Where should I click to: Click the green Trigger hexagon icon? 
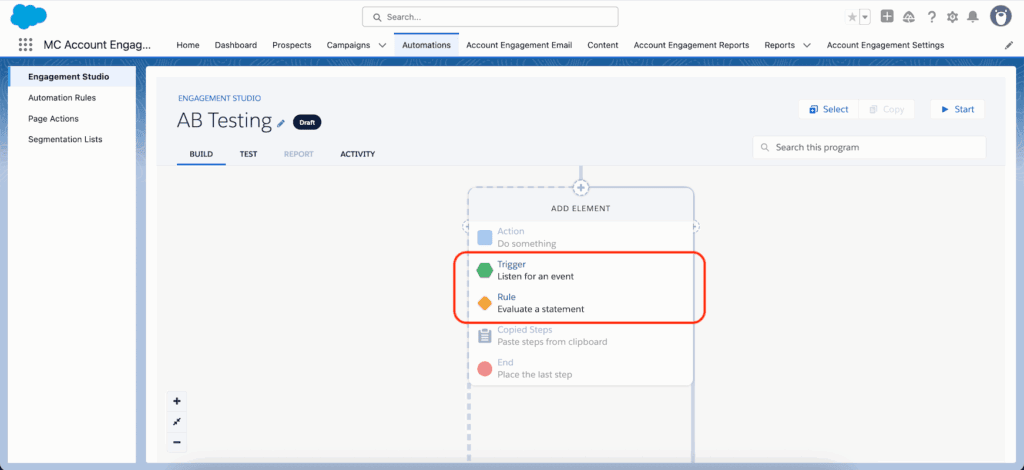pos(485,270)
